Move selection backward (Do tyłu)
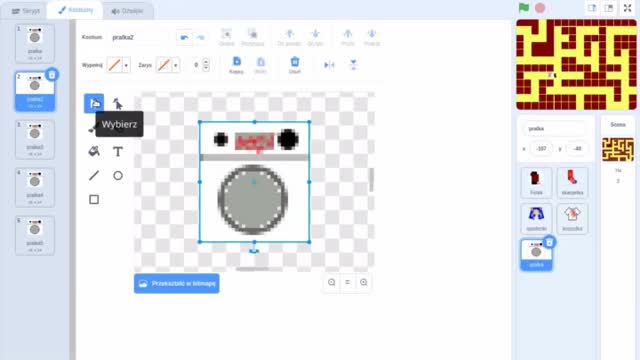Image resolution: width=640 pixels, height=360 pixels. pyautogui.click(x=315, y=37)
